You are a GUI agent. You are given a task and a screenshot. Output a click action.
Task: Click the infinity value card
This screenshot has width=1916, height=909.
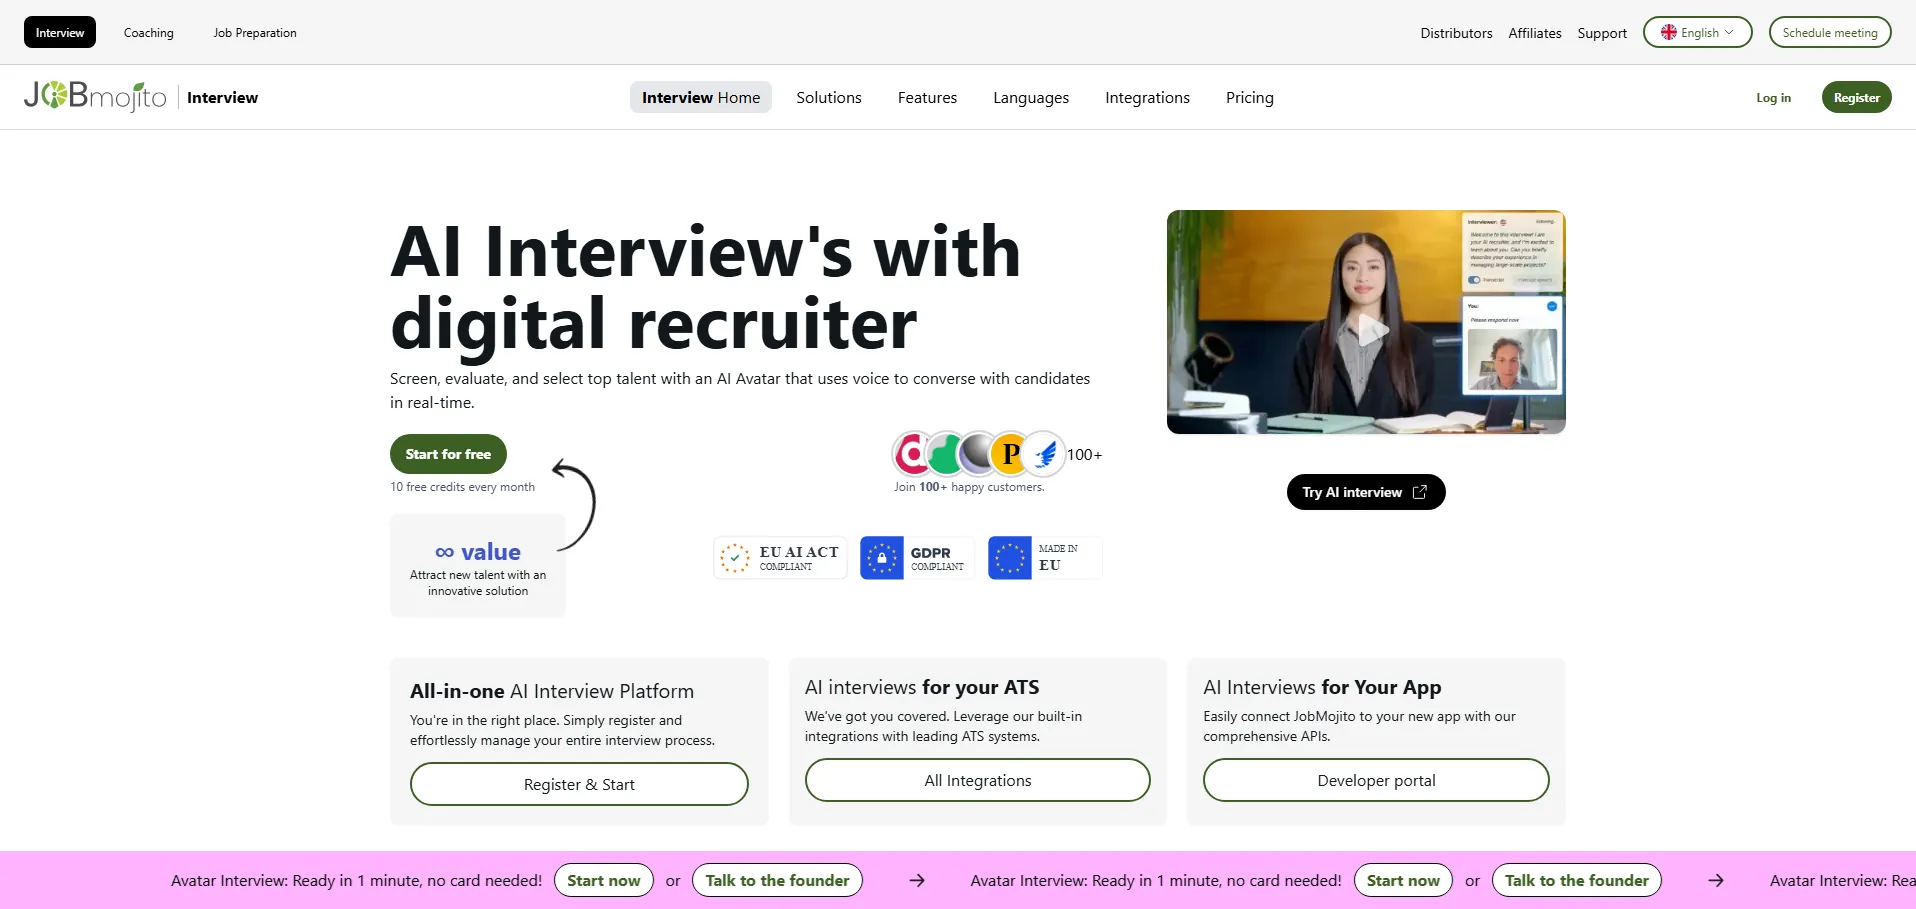coord(478,566)
